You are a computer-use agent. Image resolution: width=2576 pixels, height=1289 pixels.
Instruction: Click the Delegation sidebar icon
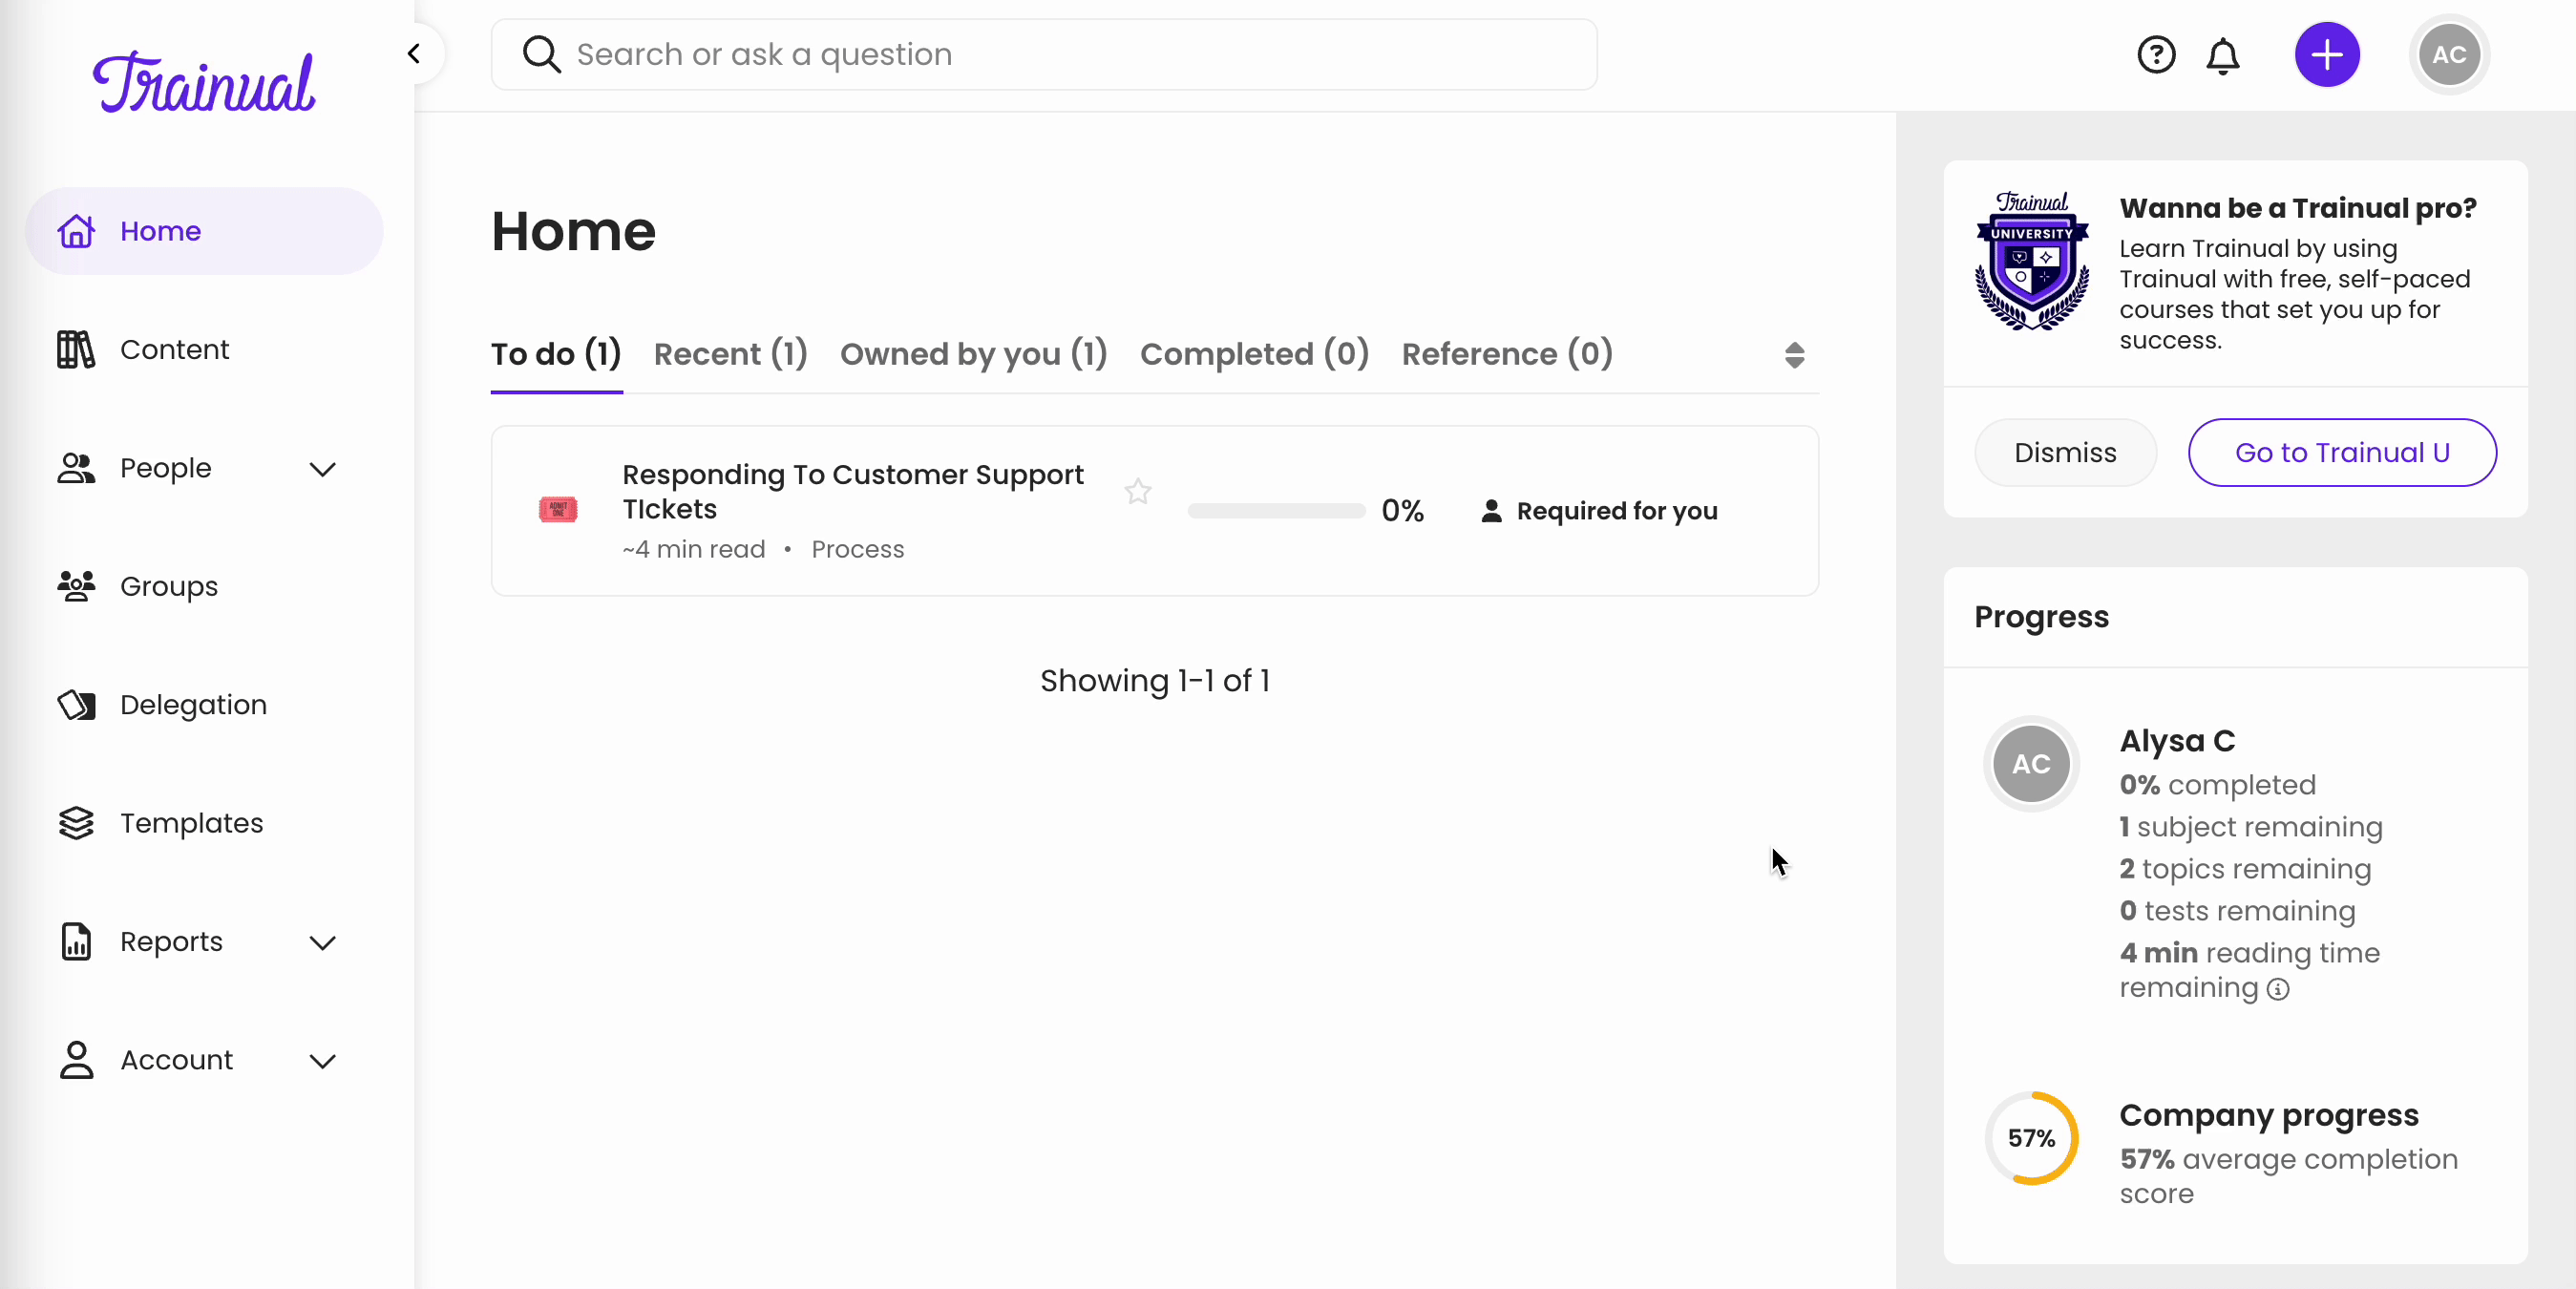point(75,704)
